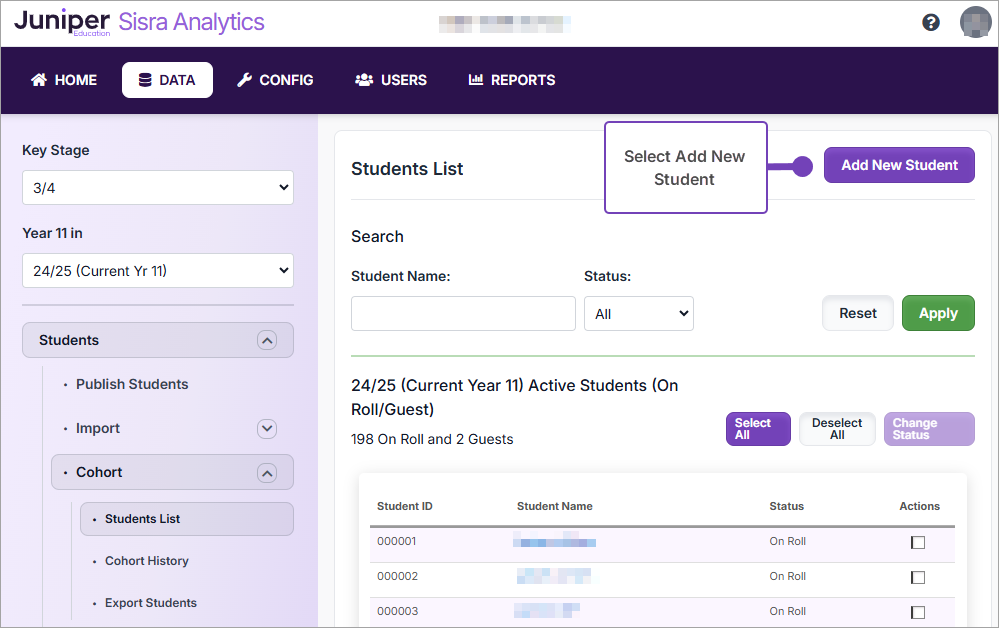Open the help question mark icon
The image size is (999, 628).
[931, 21]
